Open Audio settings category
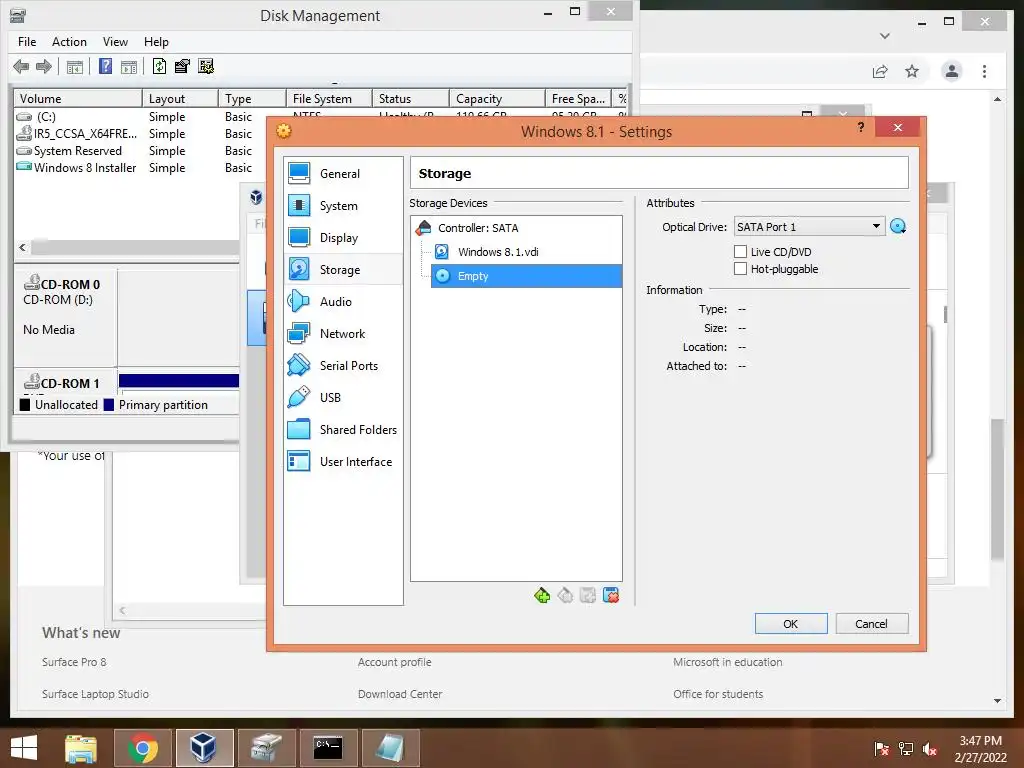This screenshot has height=768, width=1024. (x=343, y=302)
